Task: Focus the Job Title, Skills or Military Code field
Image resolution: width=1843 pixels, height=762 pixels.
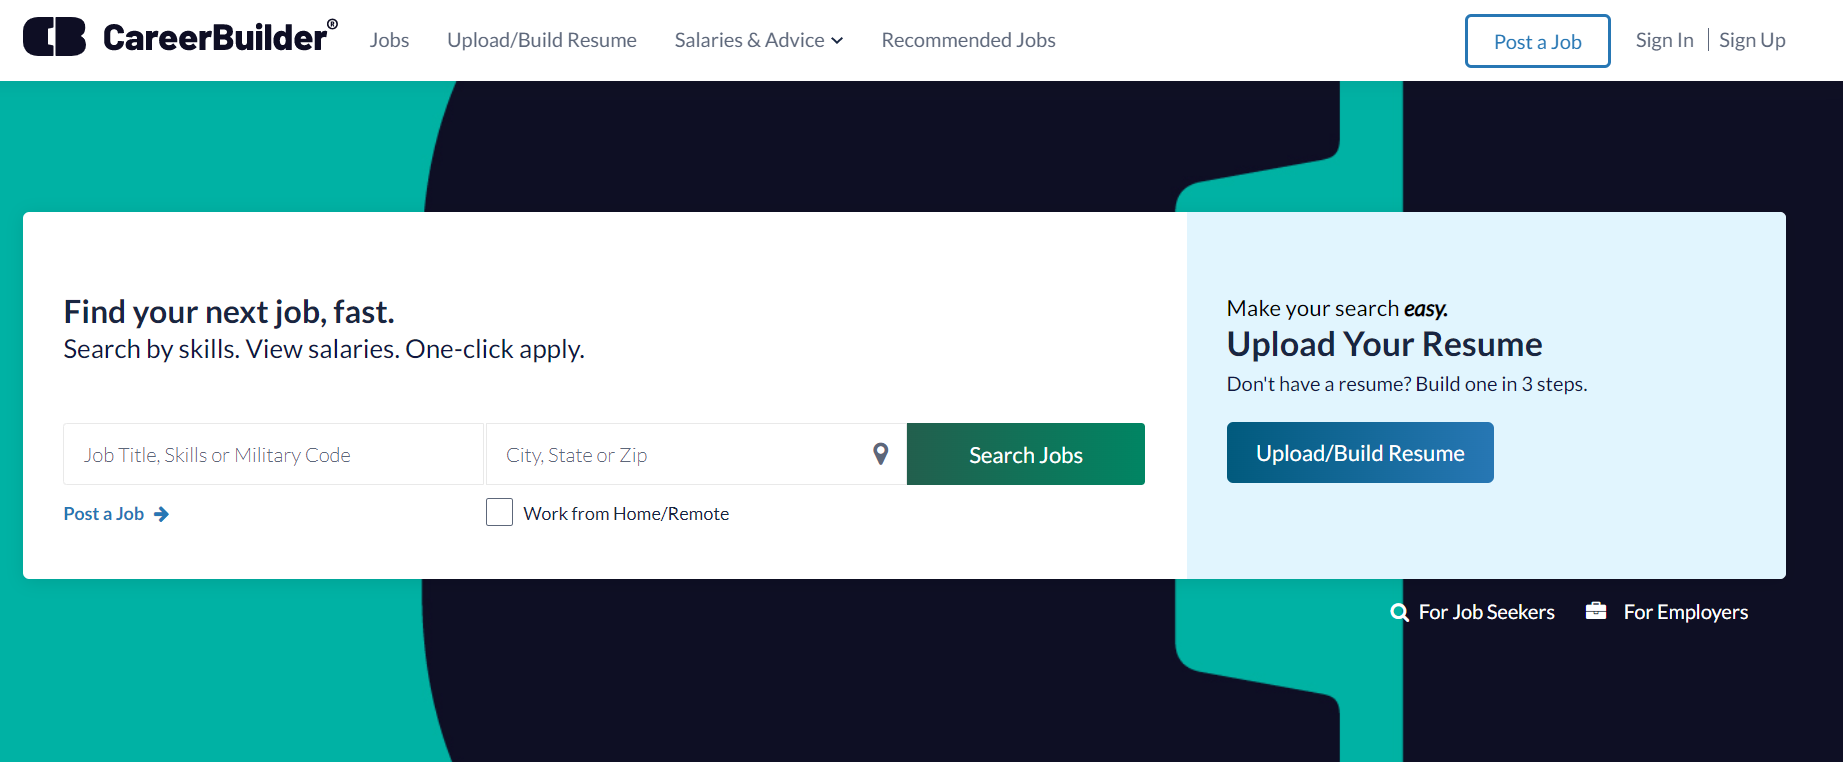Action: pos(273,454)
